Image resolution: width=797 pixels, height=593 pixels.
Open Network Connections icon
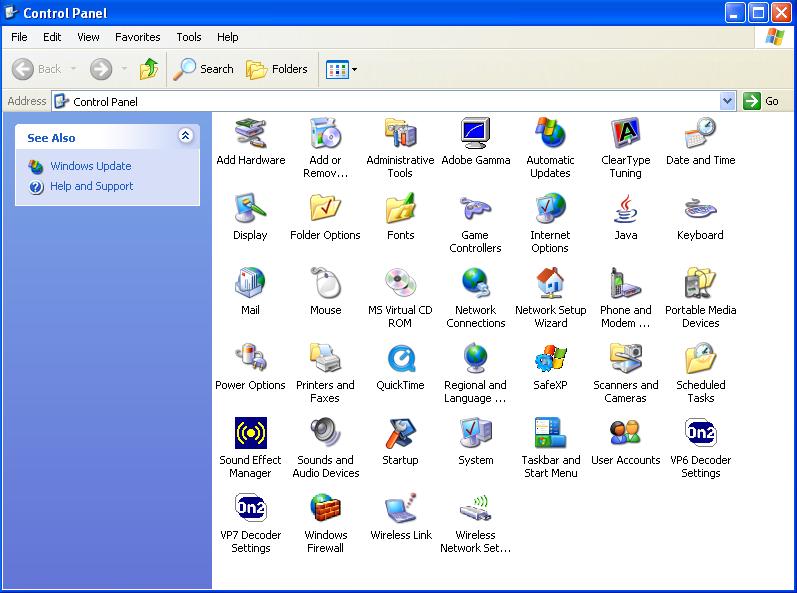pyautogui.click(x=475, y=283)
